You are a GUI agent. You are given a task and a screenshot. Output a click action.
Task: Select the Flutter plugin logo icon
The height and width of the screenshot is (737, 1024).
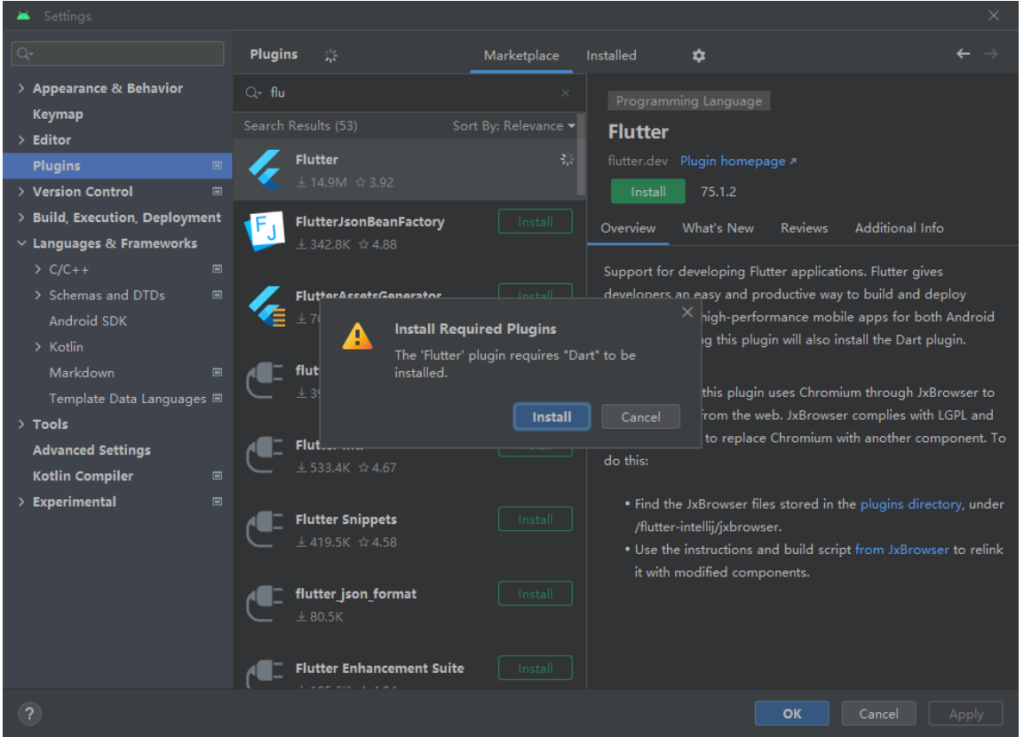pos(264,170)
